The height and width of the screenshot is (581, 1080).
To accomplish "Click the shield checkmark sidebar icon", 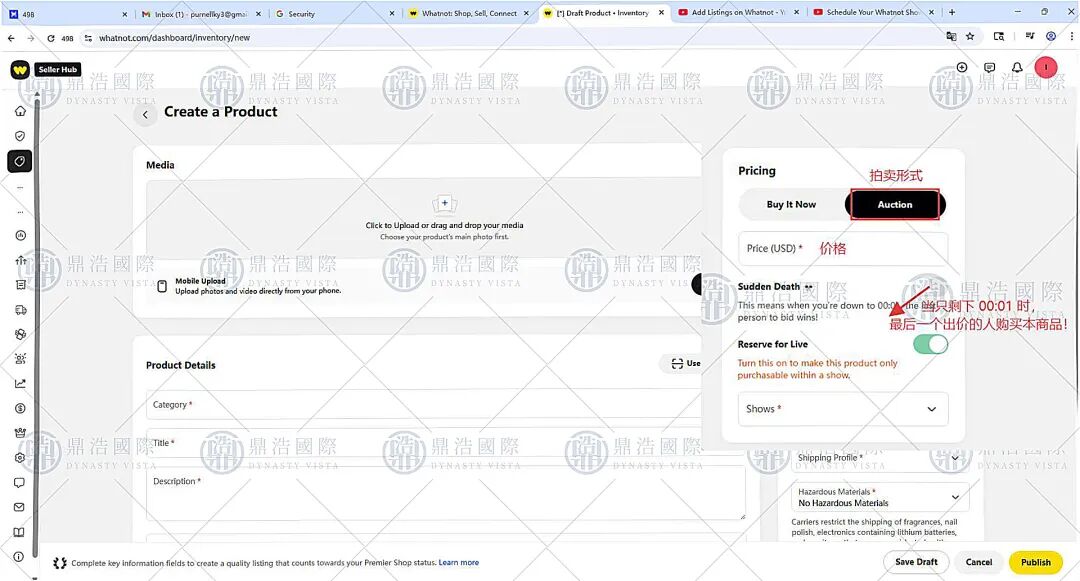I will [x=20, y=136].
